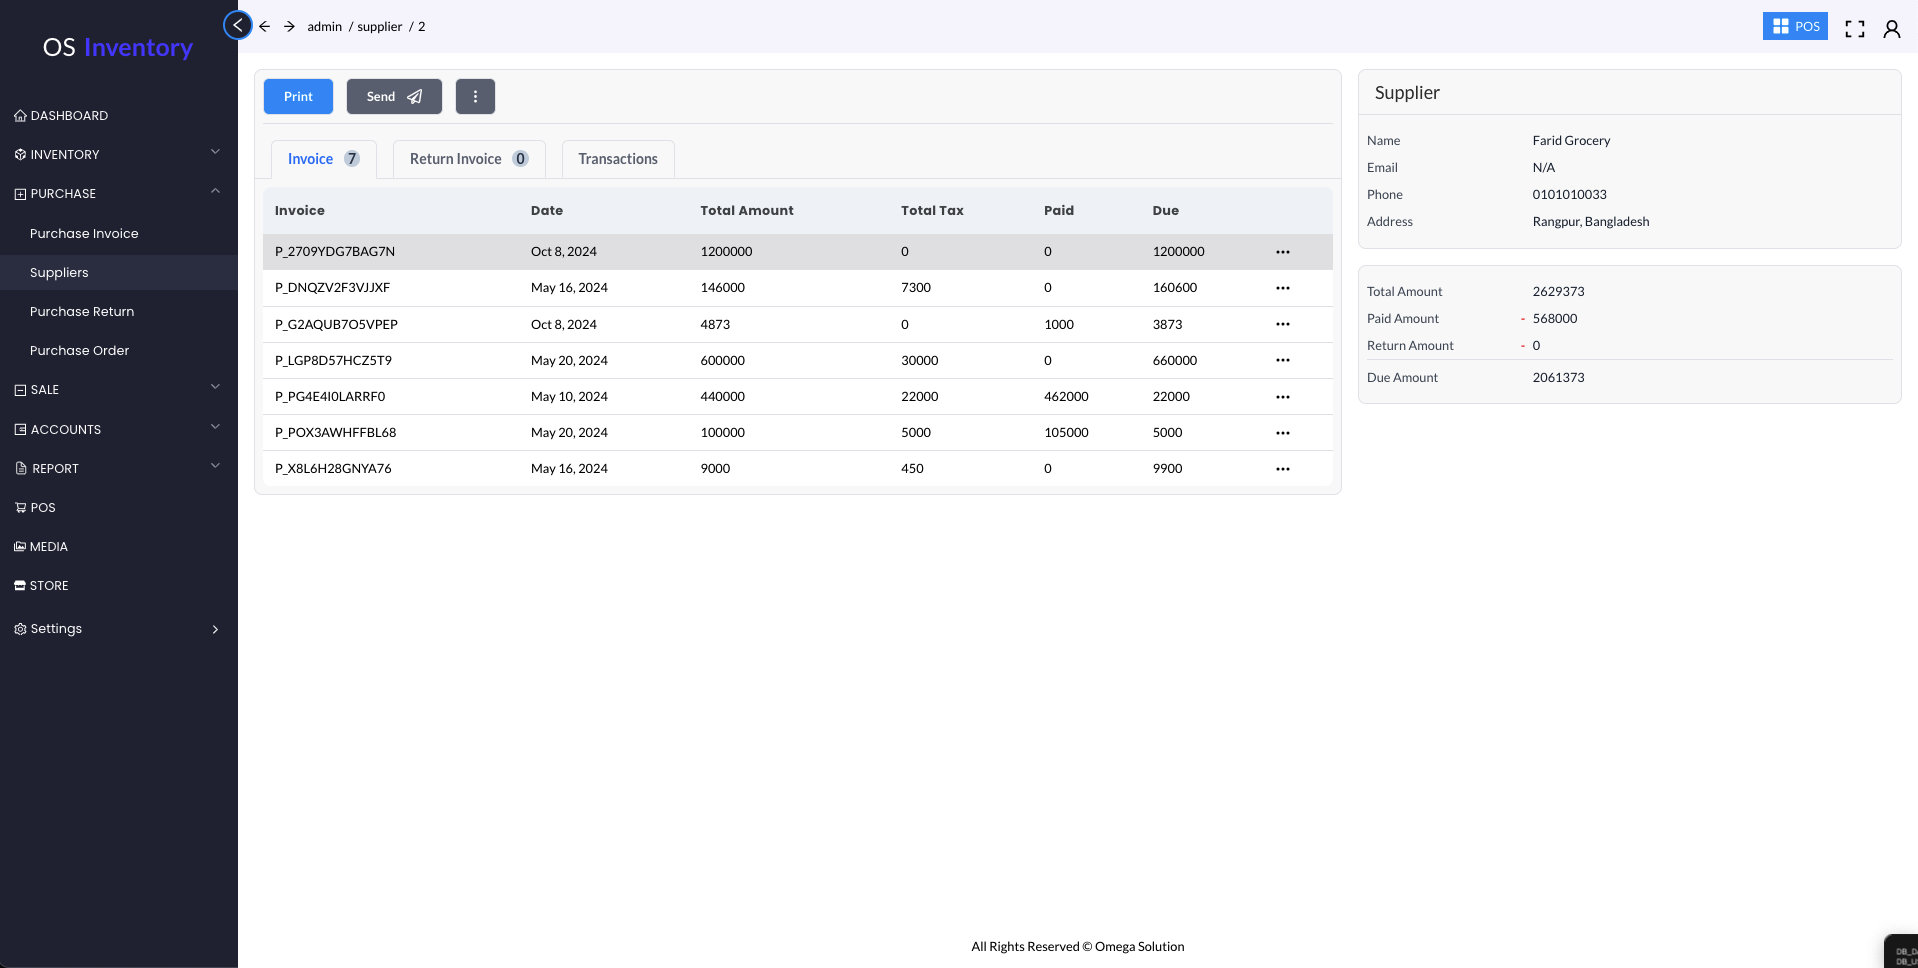Collapse the sidebar with the chevron button
Viewport: 1918px width, 968px height.
tap(237, 25)
